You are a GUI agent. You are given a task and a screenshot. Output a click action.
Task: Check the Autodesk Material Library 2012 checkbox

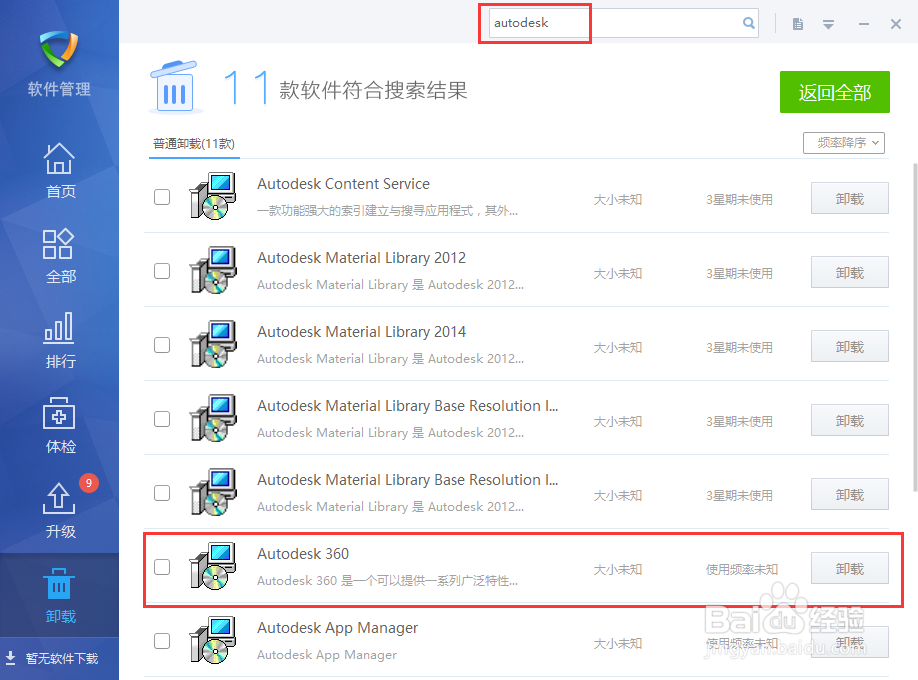click(162, 271)
